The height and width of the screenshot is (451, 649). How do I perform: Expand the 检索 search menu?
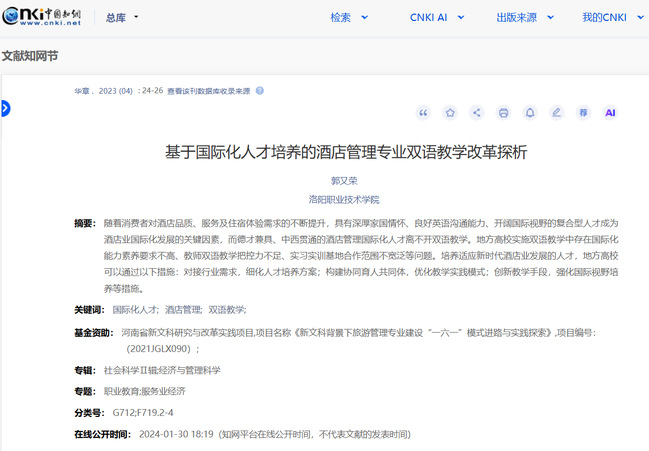tap(349, 17)
